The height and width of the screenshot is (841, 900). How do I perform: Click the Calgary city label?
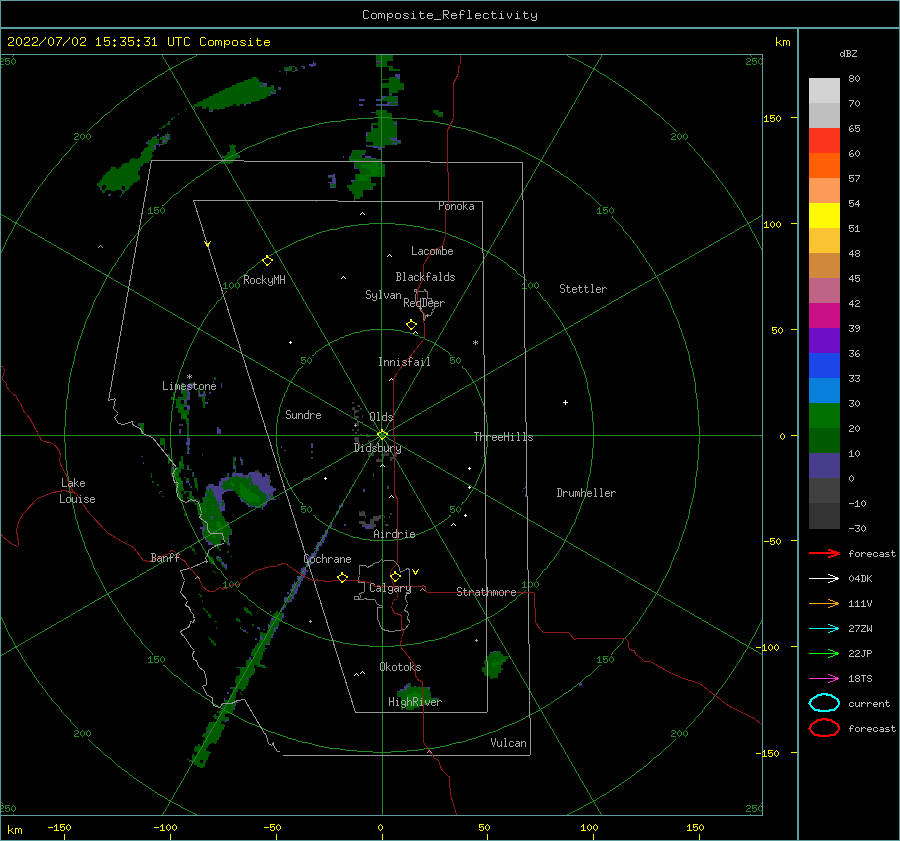coord(390,588)
